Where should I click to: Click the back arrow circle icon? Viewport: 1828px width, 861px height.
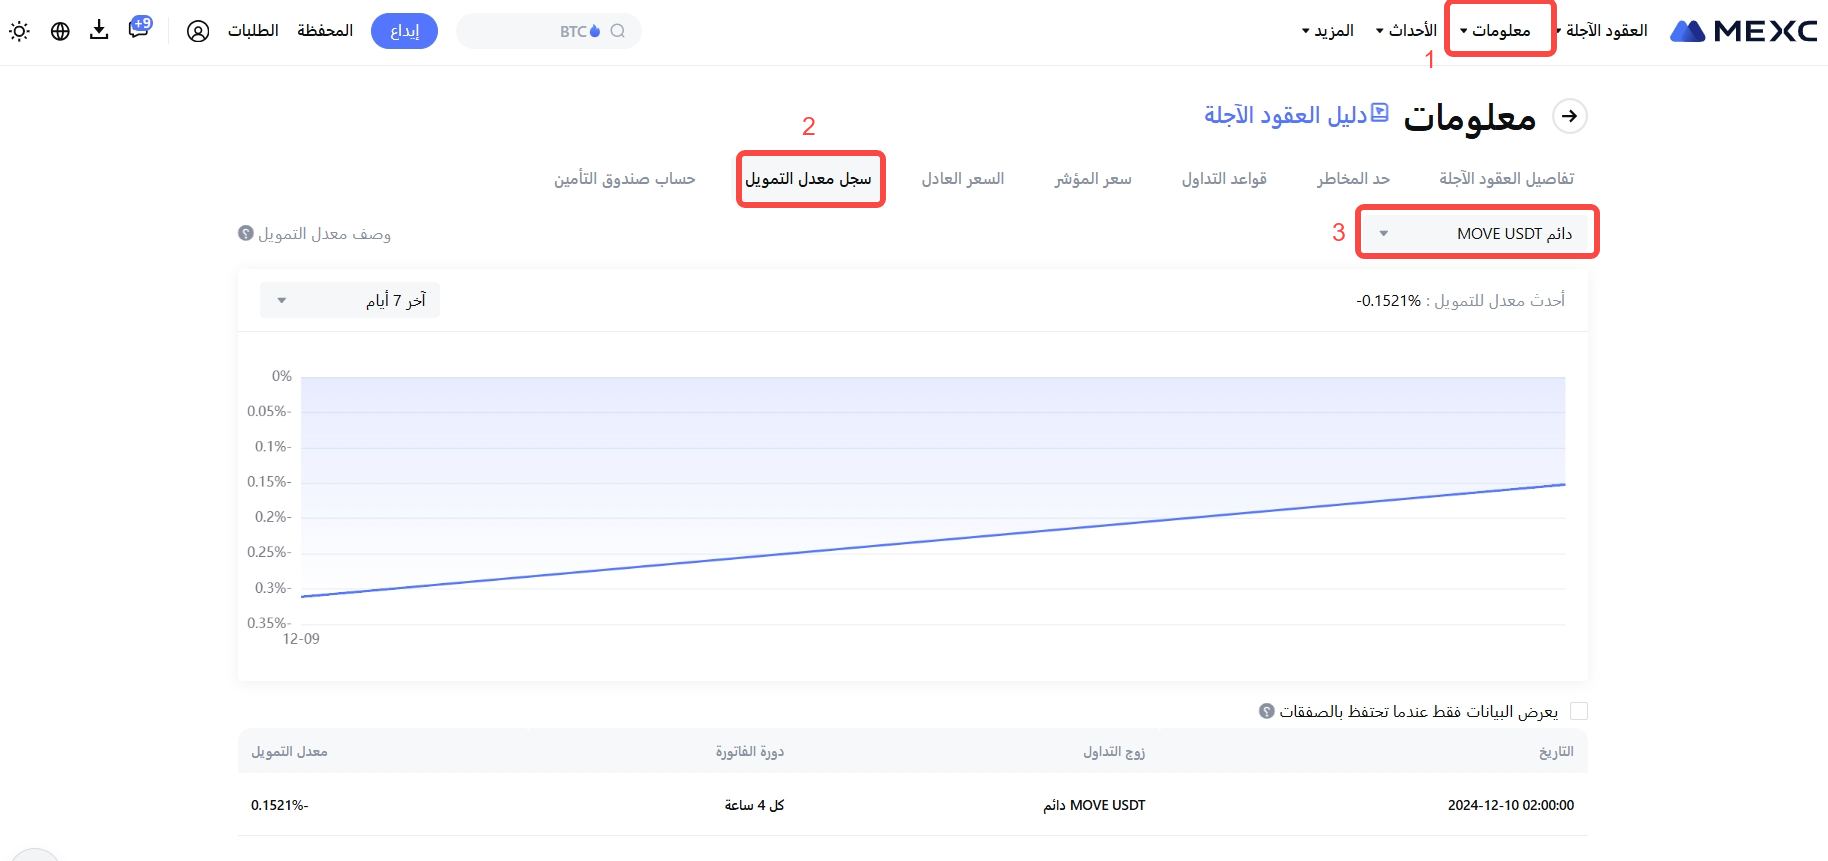click(1569, 116)
